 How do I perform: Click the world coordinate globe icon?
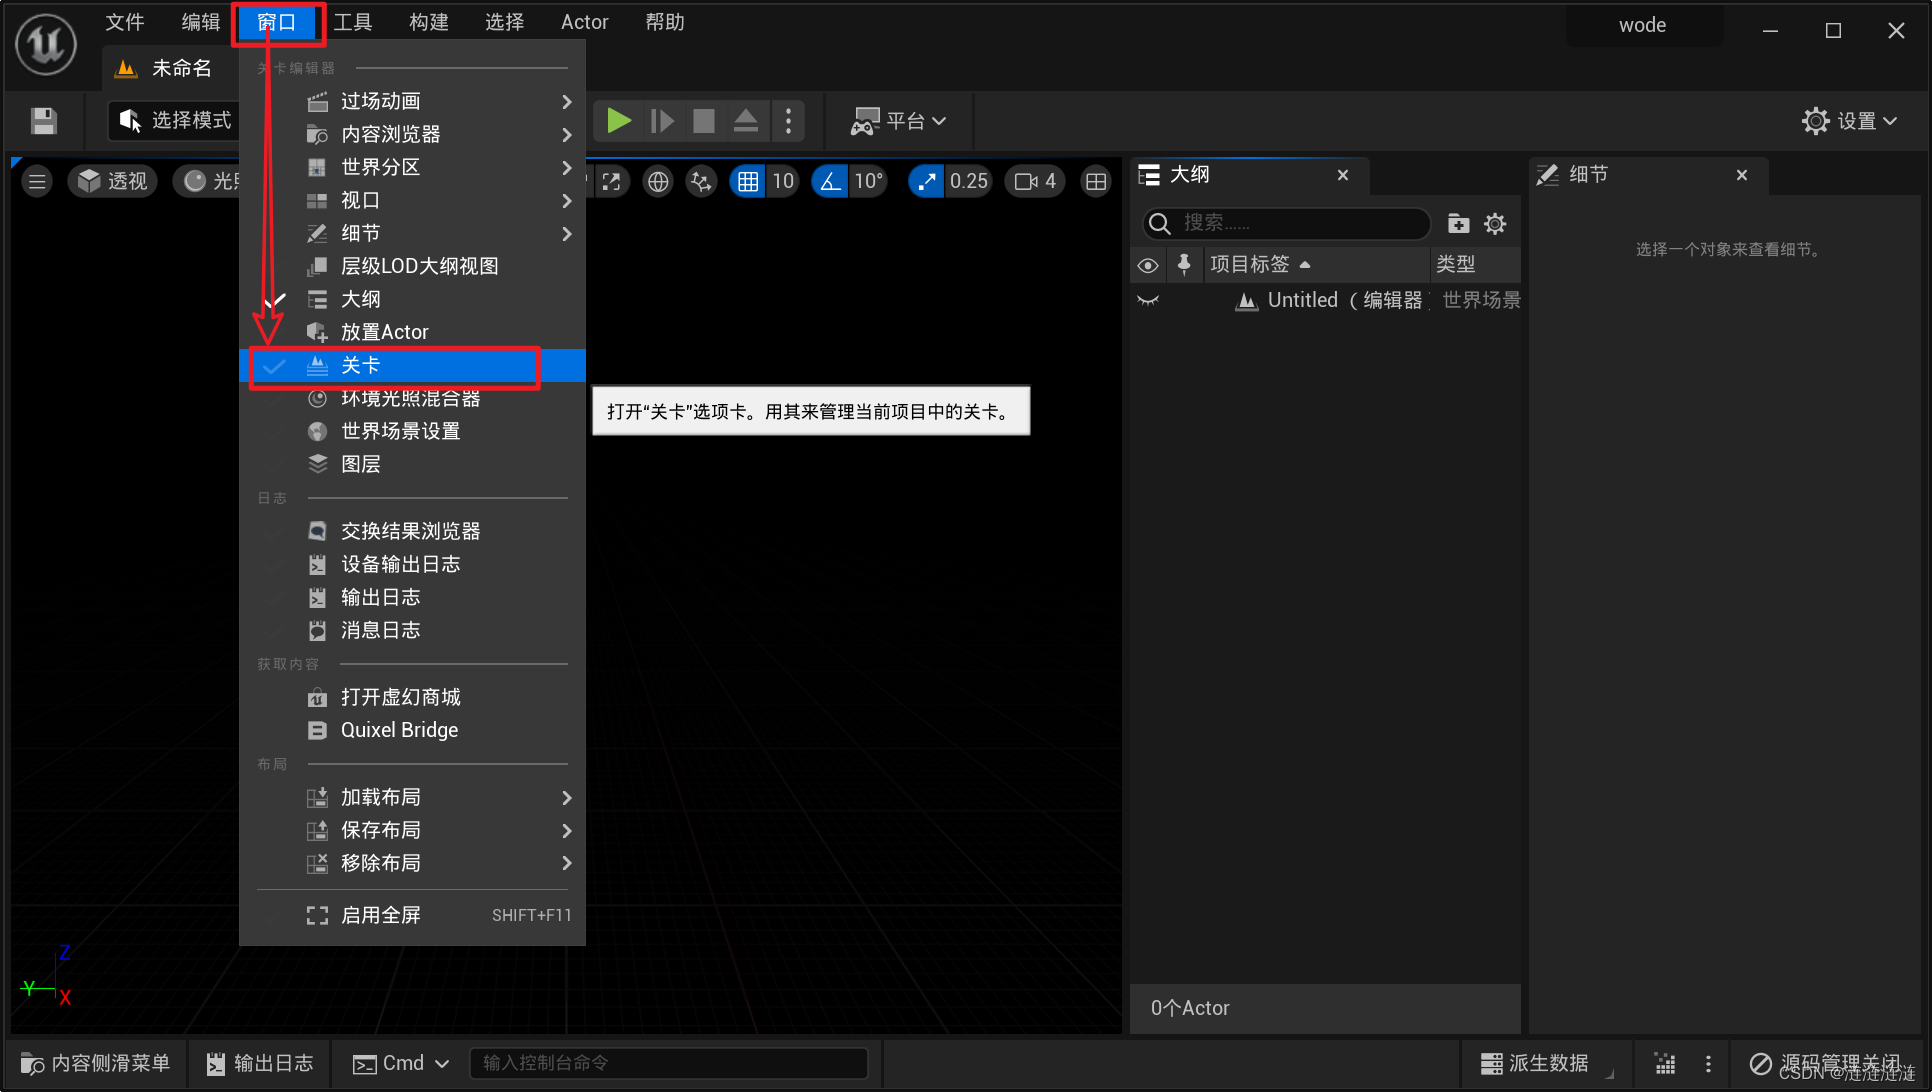point(658,181)
